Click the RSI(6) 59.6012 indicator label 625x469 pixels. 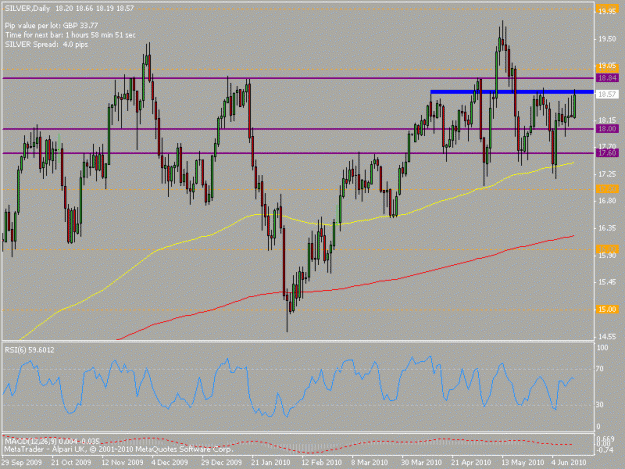click(29, 350)
